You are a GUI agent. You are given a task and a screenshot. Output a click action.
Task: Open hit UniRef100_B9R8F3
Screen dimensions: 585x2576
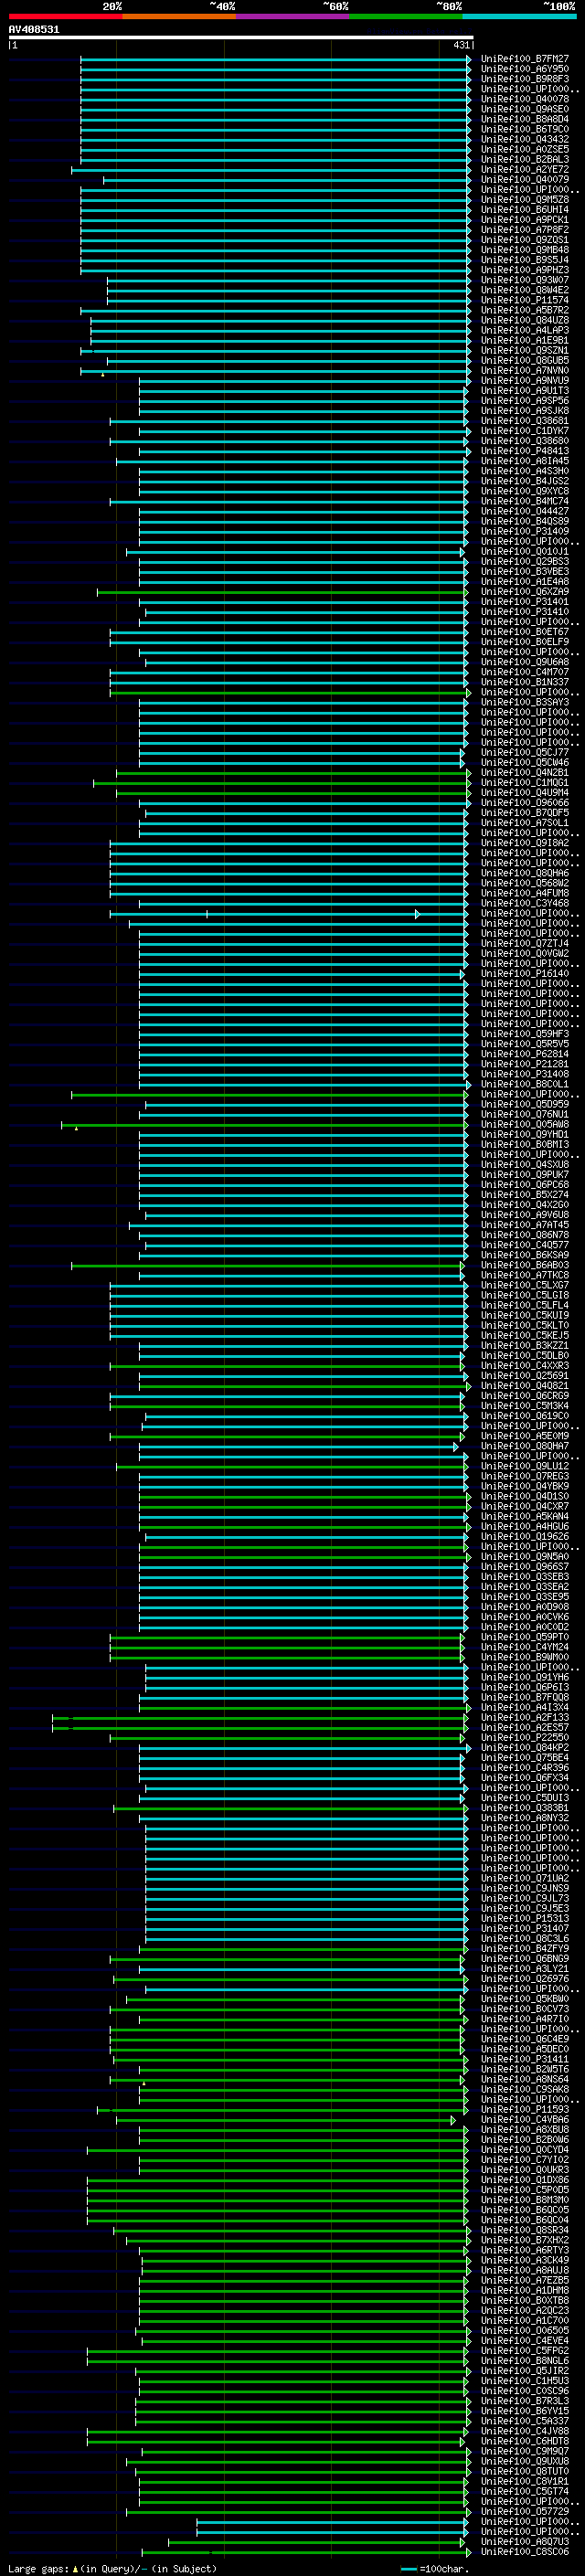point(525,79)
